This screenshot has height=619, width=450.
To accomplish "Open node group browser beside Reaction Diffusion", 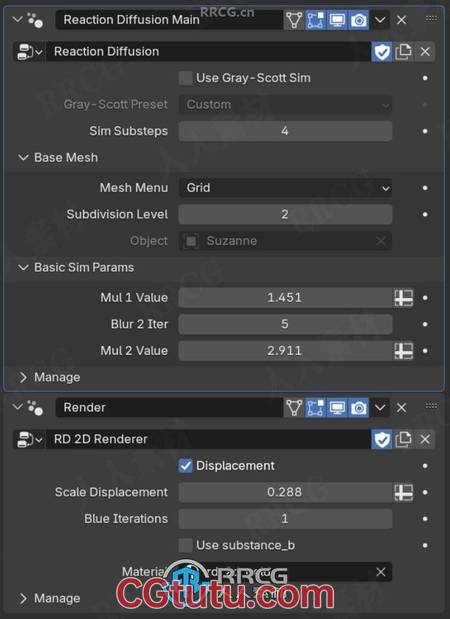I will tap(29, 52).
